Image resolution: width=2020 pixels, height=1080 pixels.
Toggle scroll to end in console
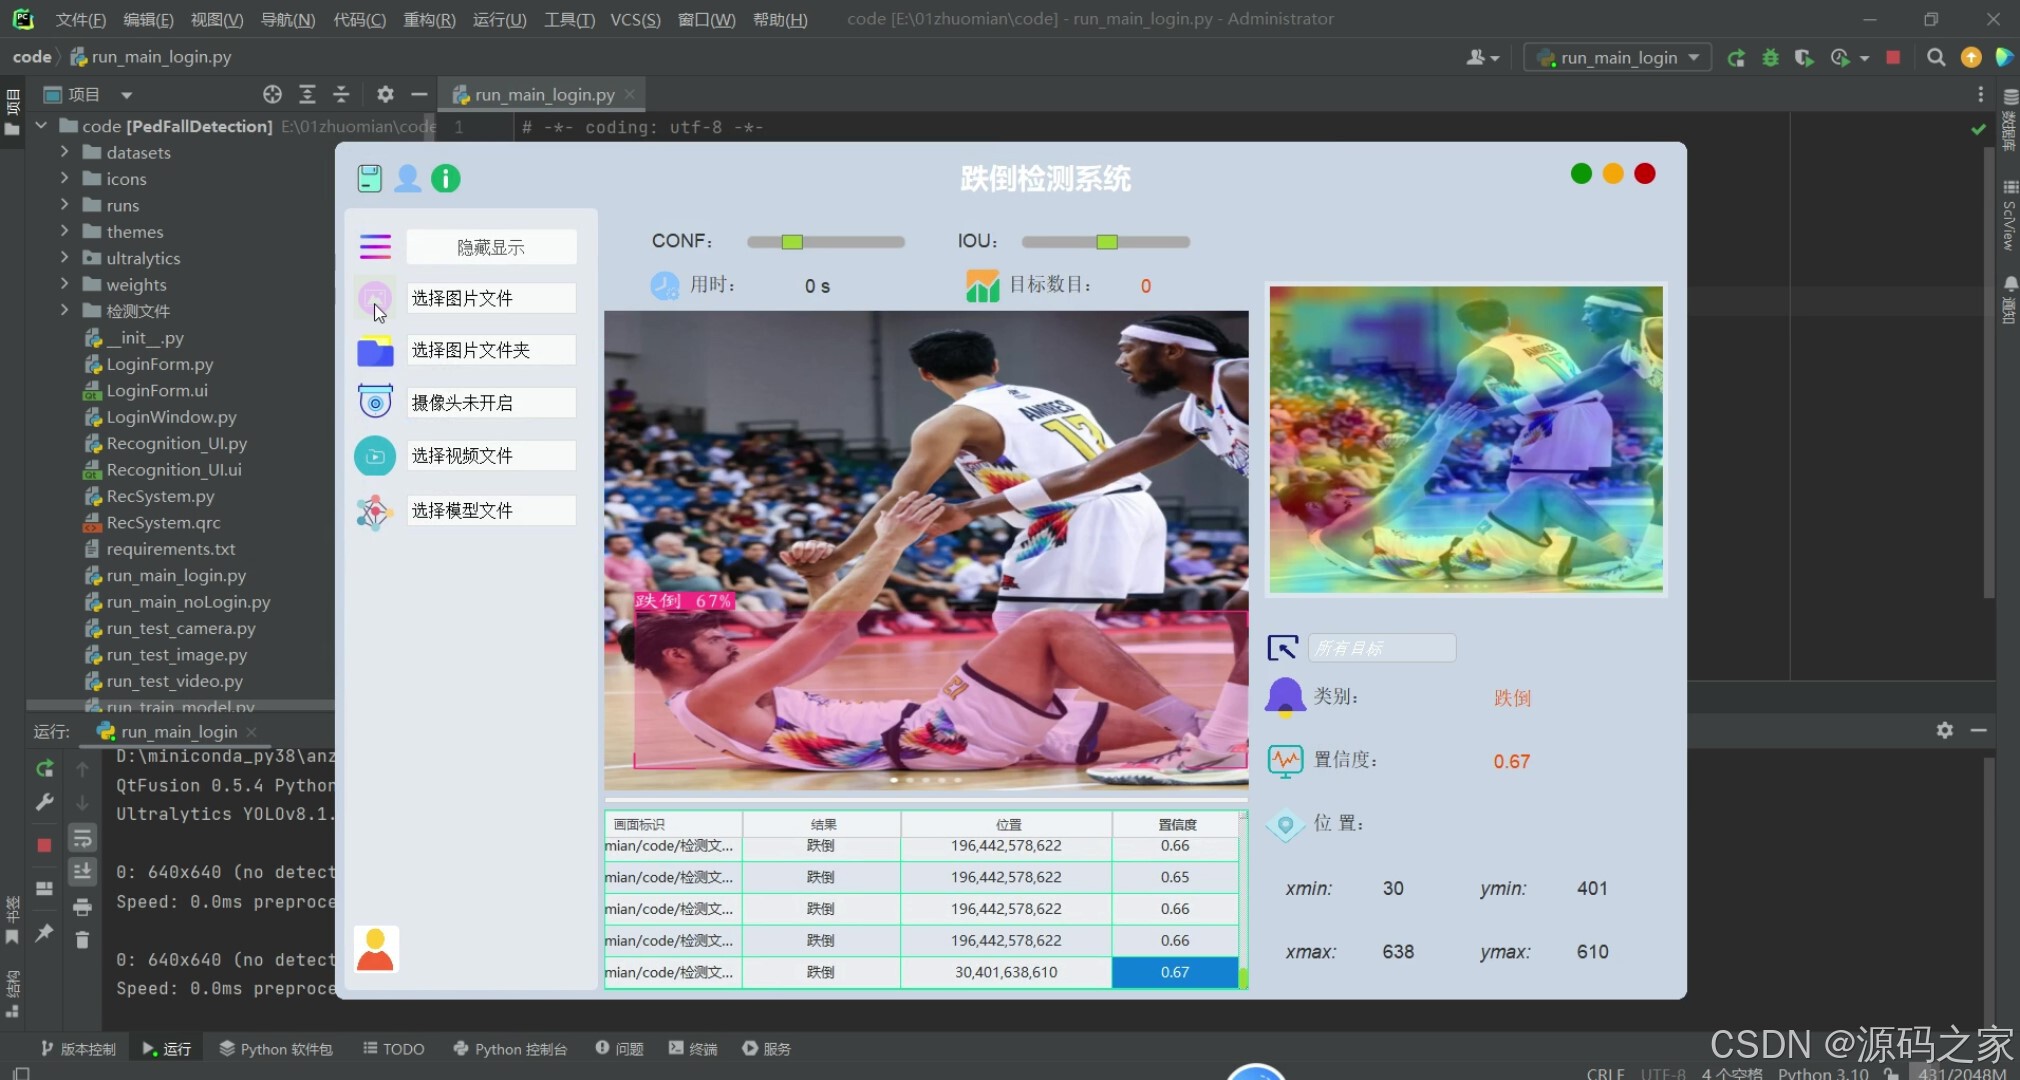82,872
